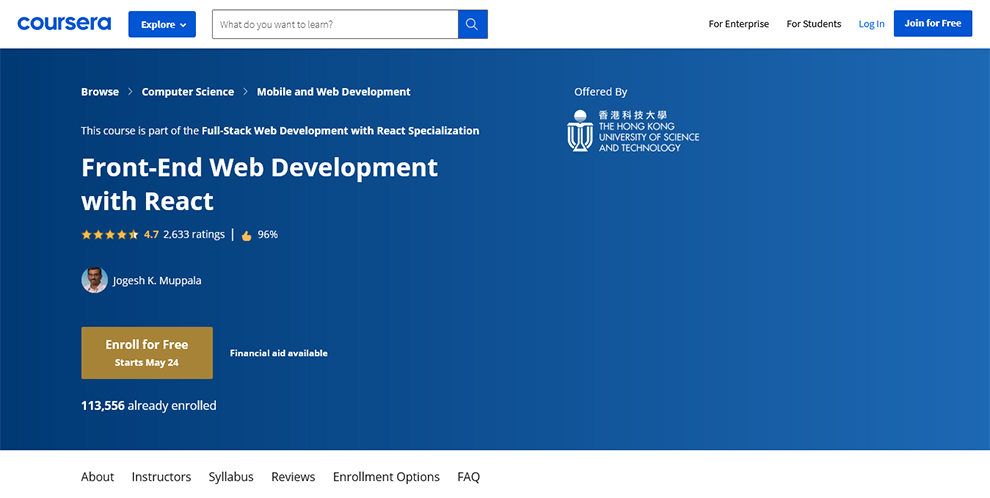This screenshot has width=990, height=498.
Task: Switch to the FAQ tab
Action: 468,477
